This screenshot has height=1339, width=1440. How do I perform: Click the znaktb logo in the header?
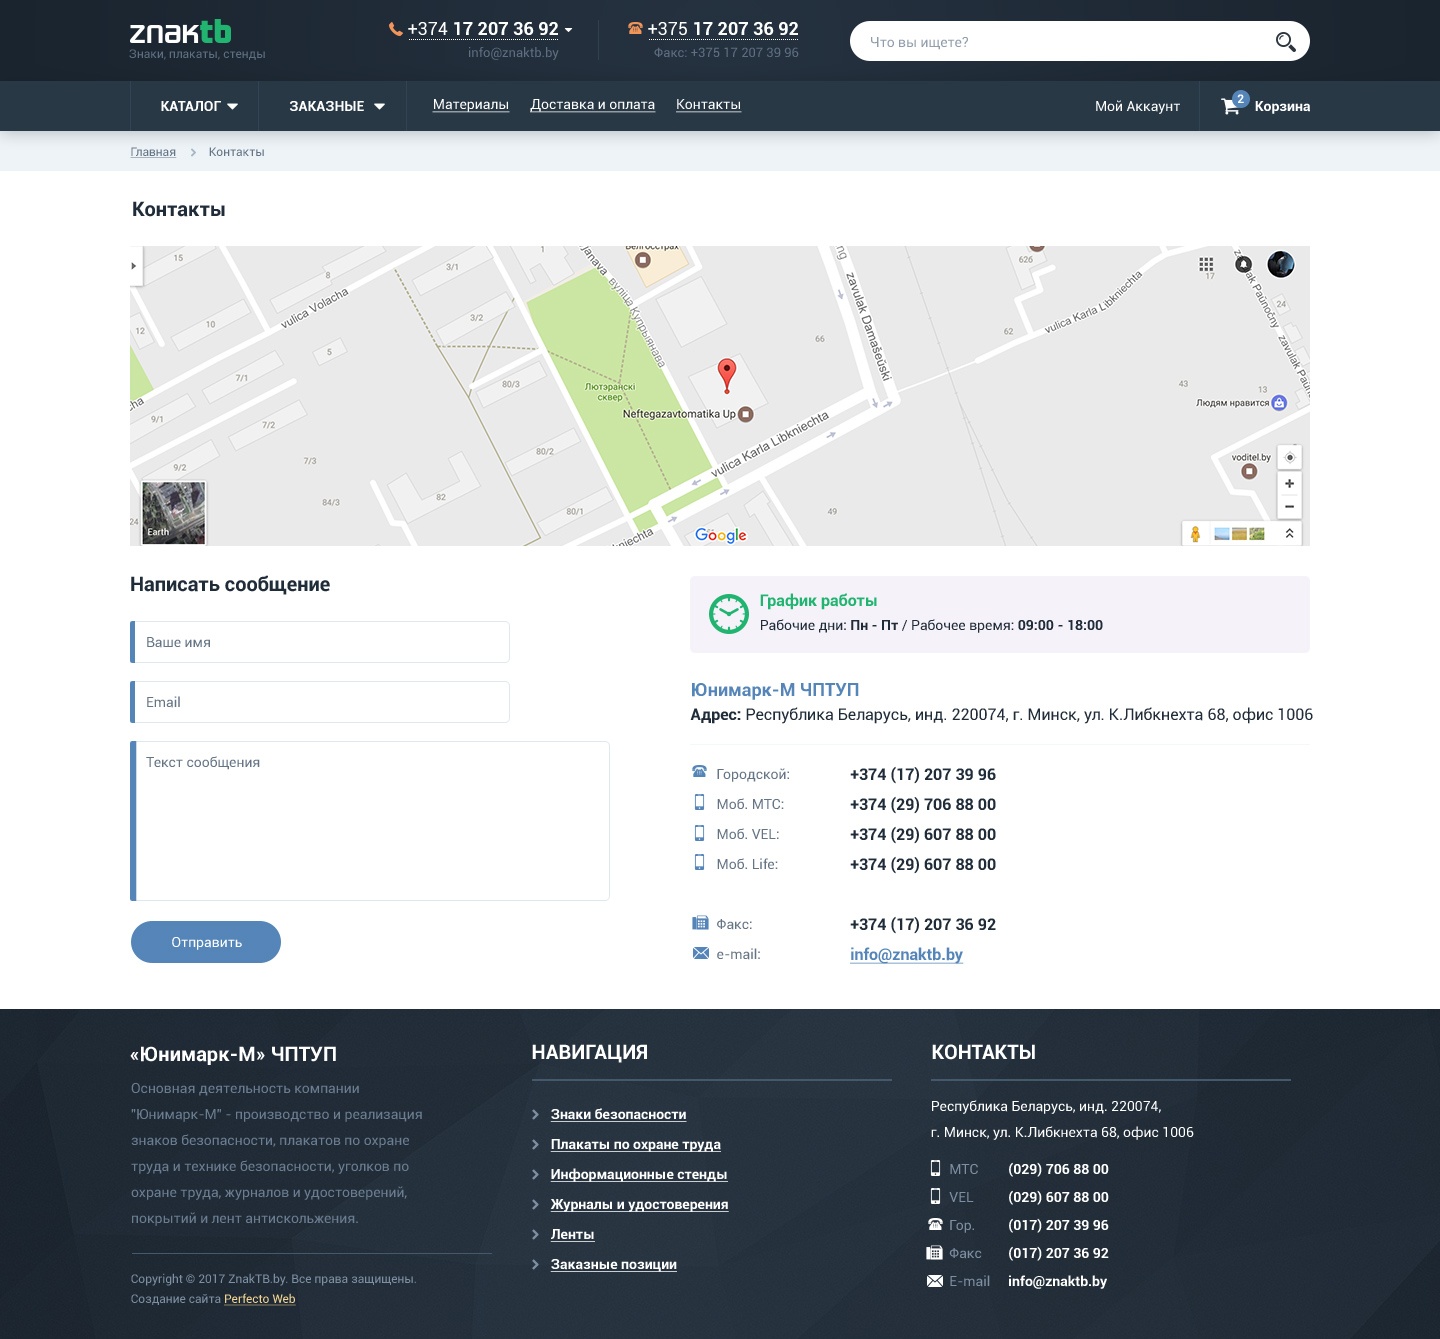pos(181,32)
